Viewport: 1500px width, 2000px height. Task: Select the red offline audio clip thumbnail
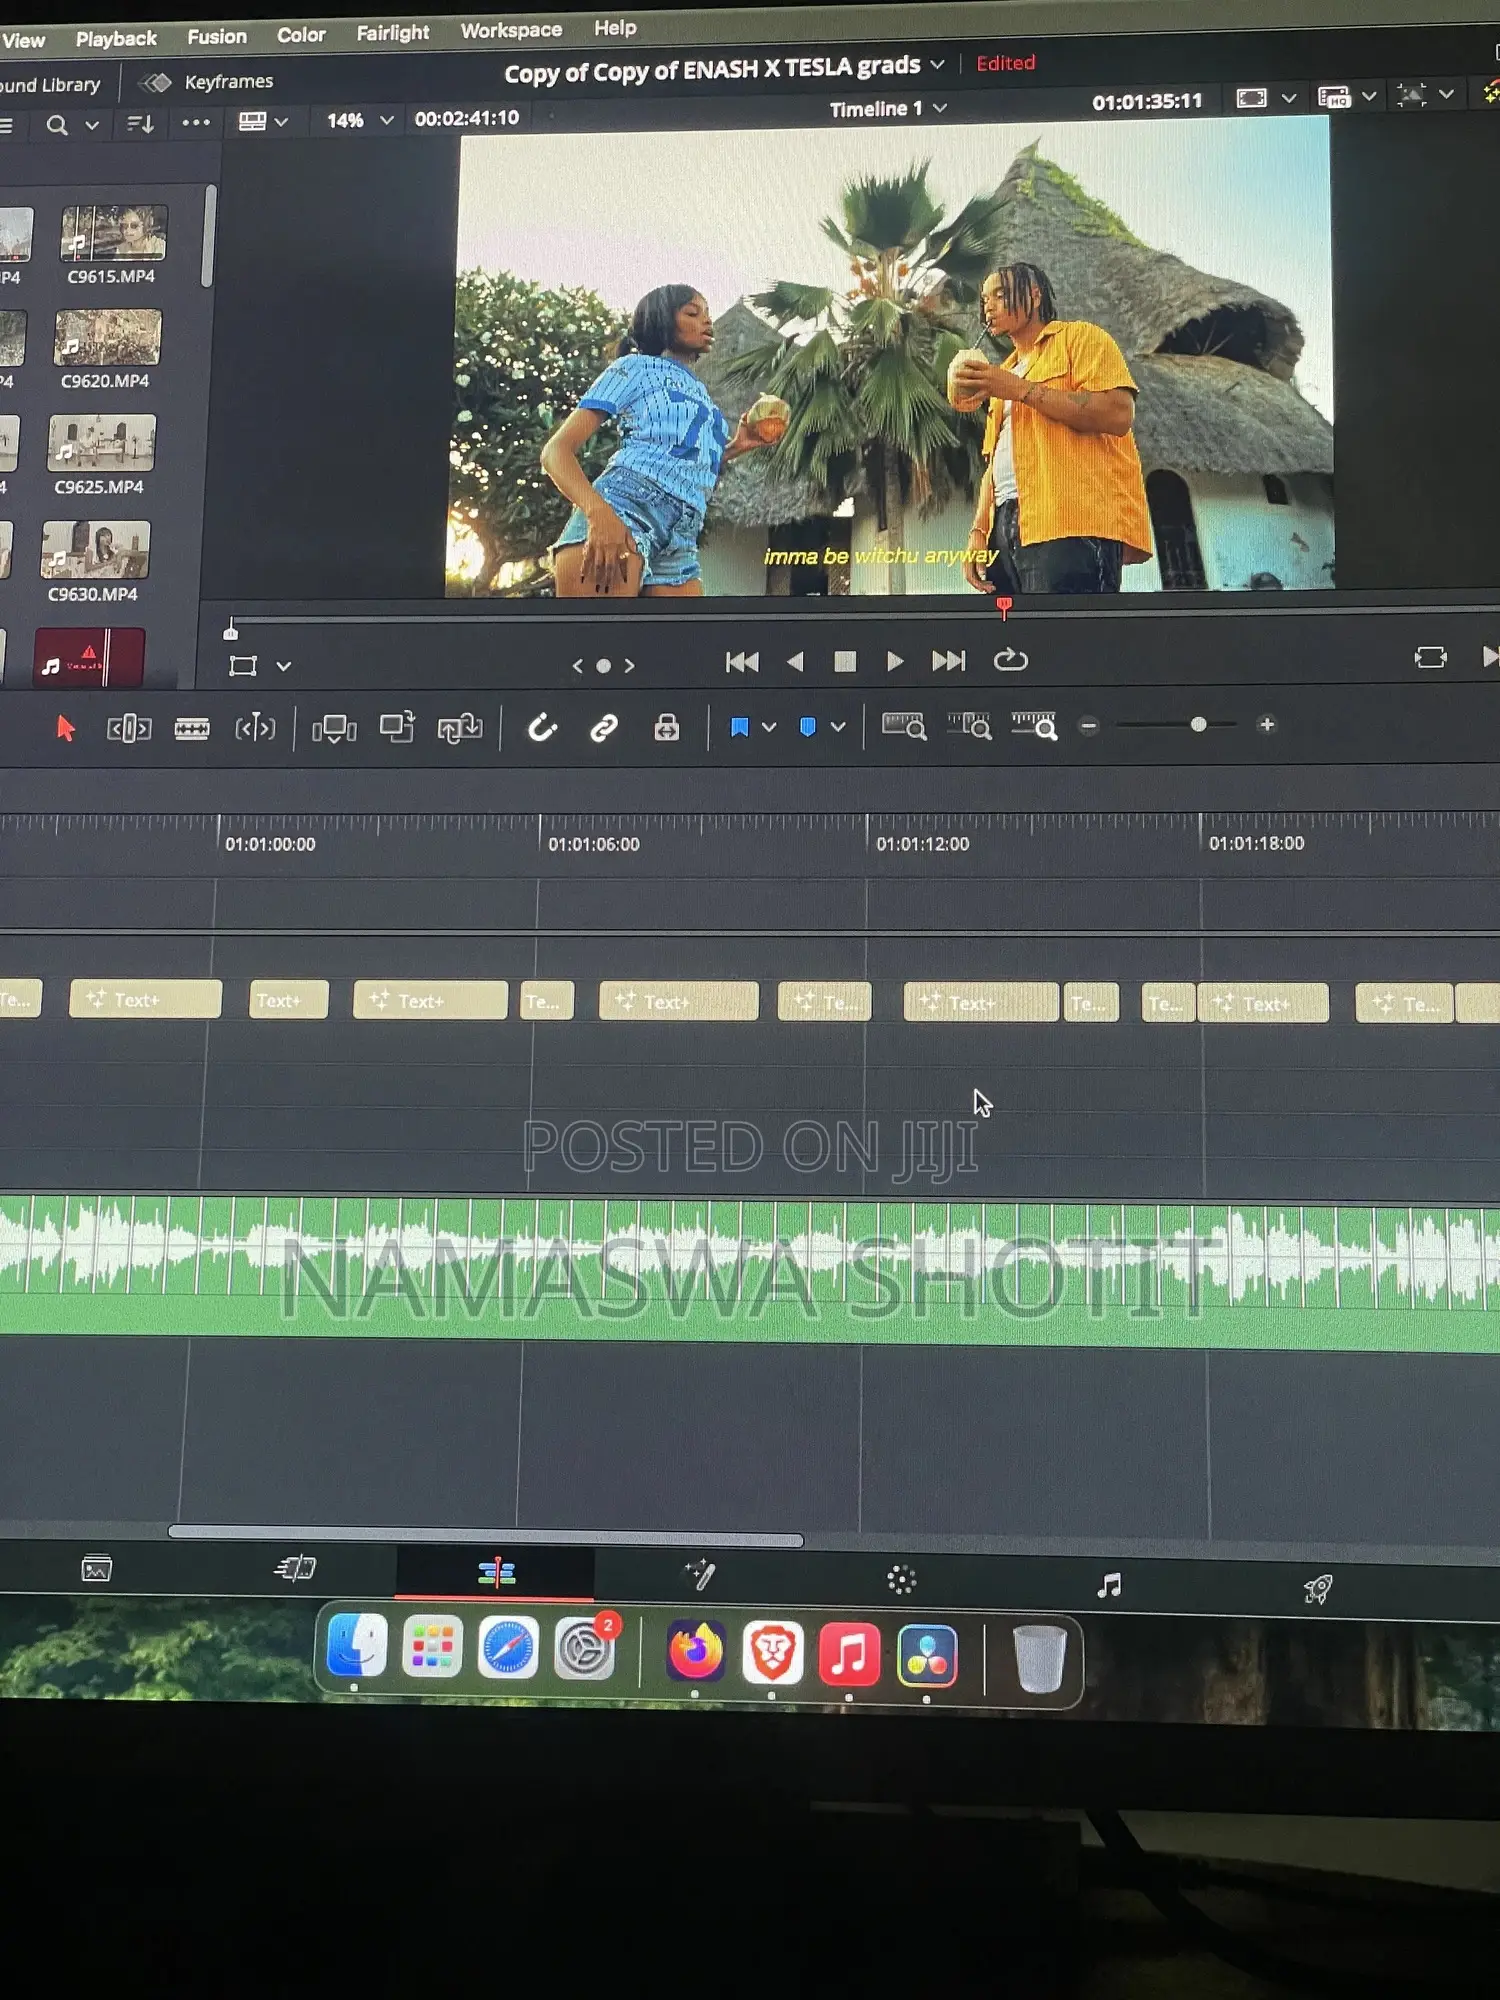pos(89,658)
